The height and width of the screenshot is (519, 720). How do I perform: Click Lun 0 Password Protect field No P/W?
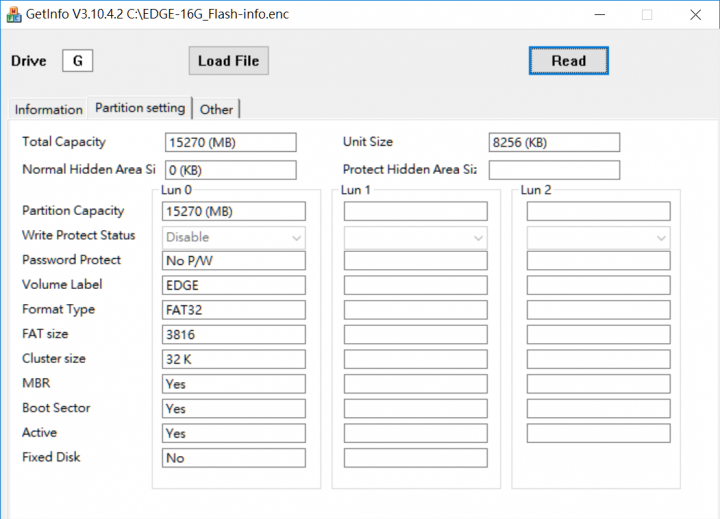pyautogui.click(x=234, y=261)
